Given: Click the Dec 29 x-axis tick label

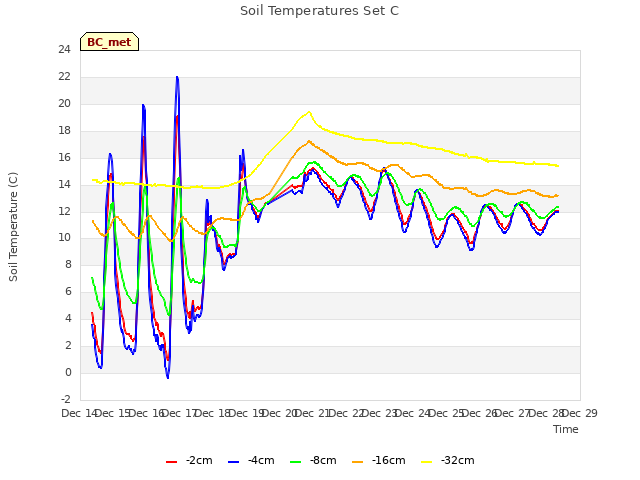Looking at the screenshot, I should (x=580, y=413).
